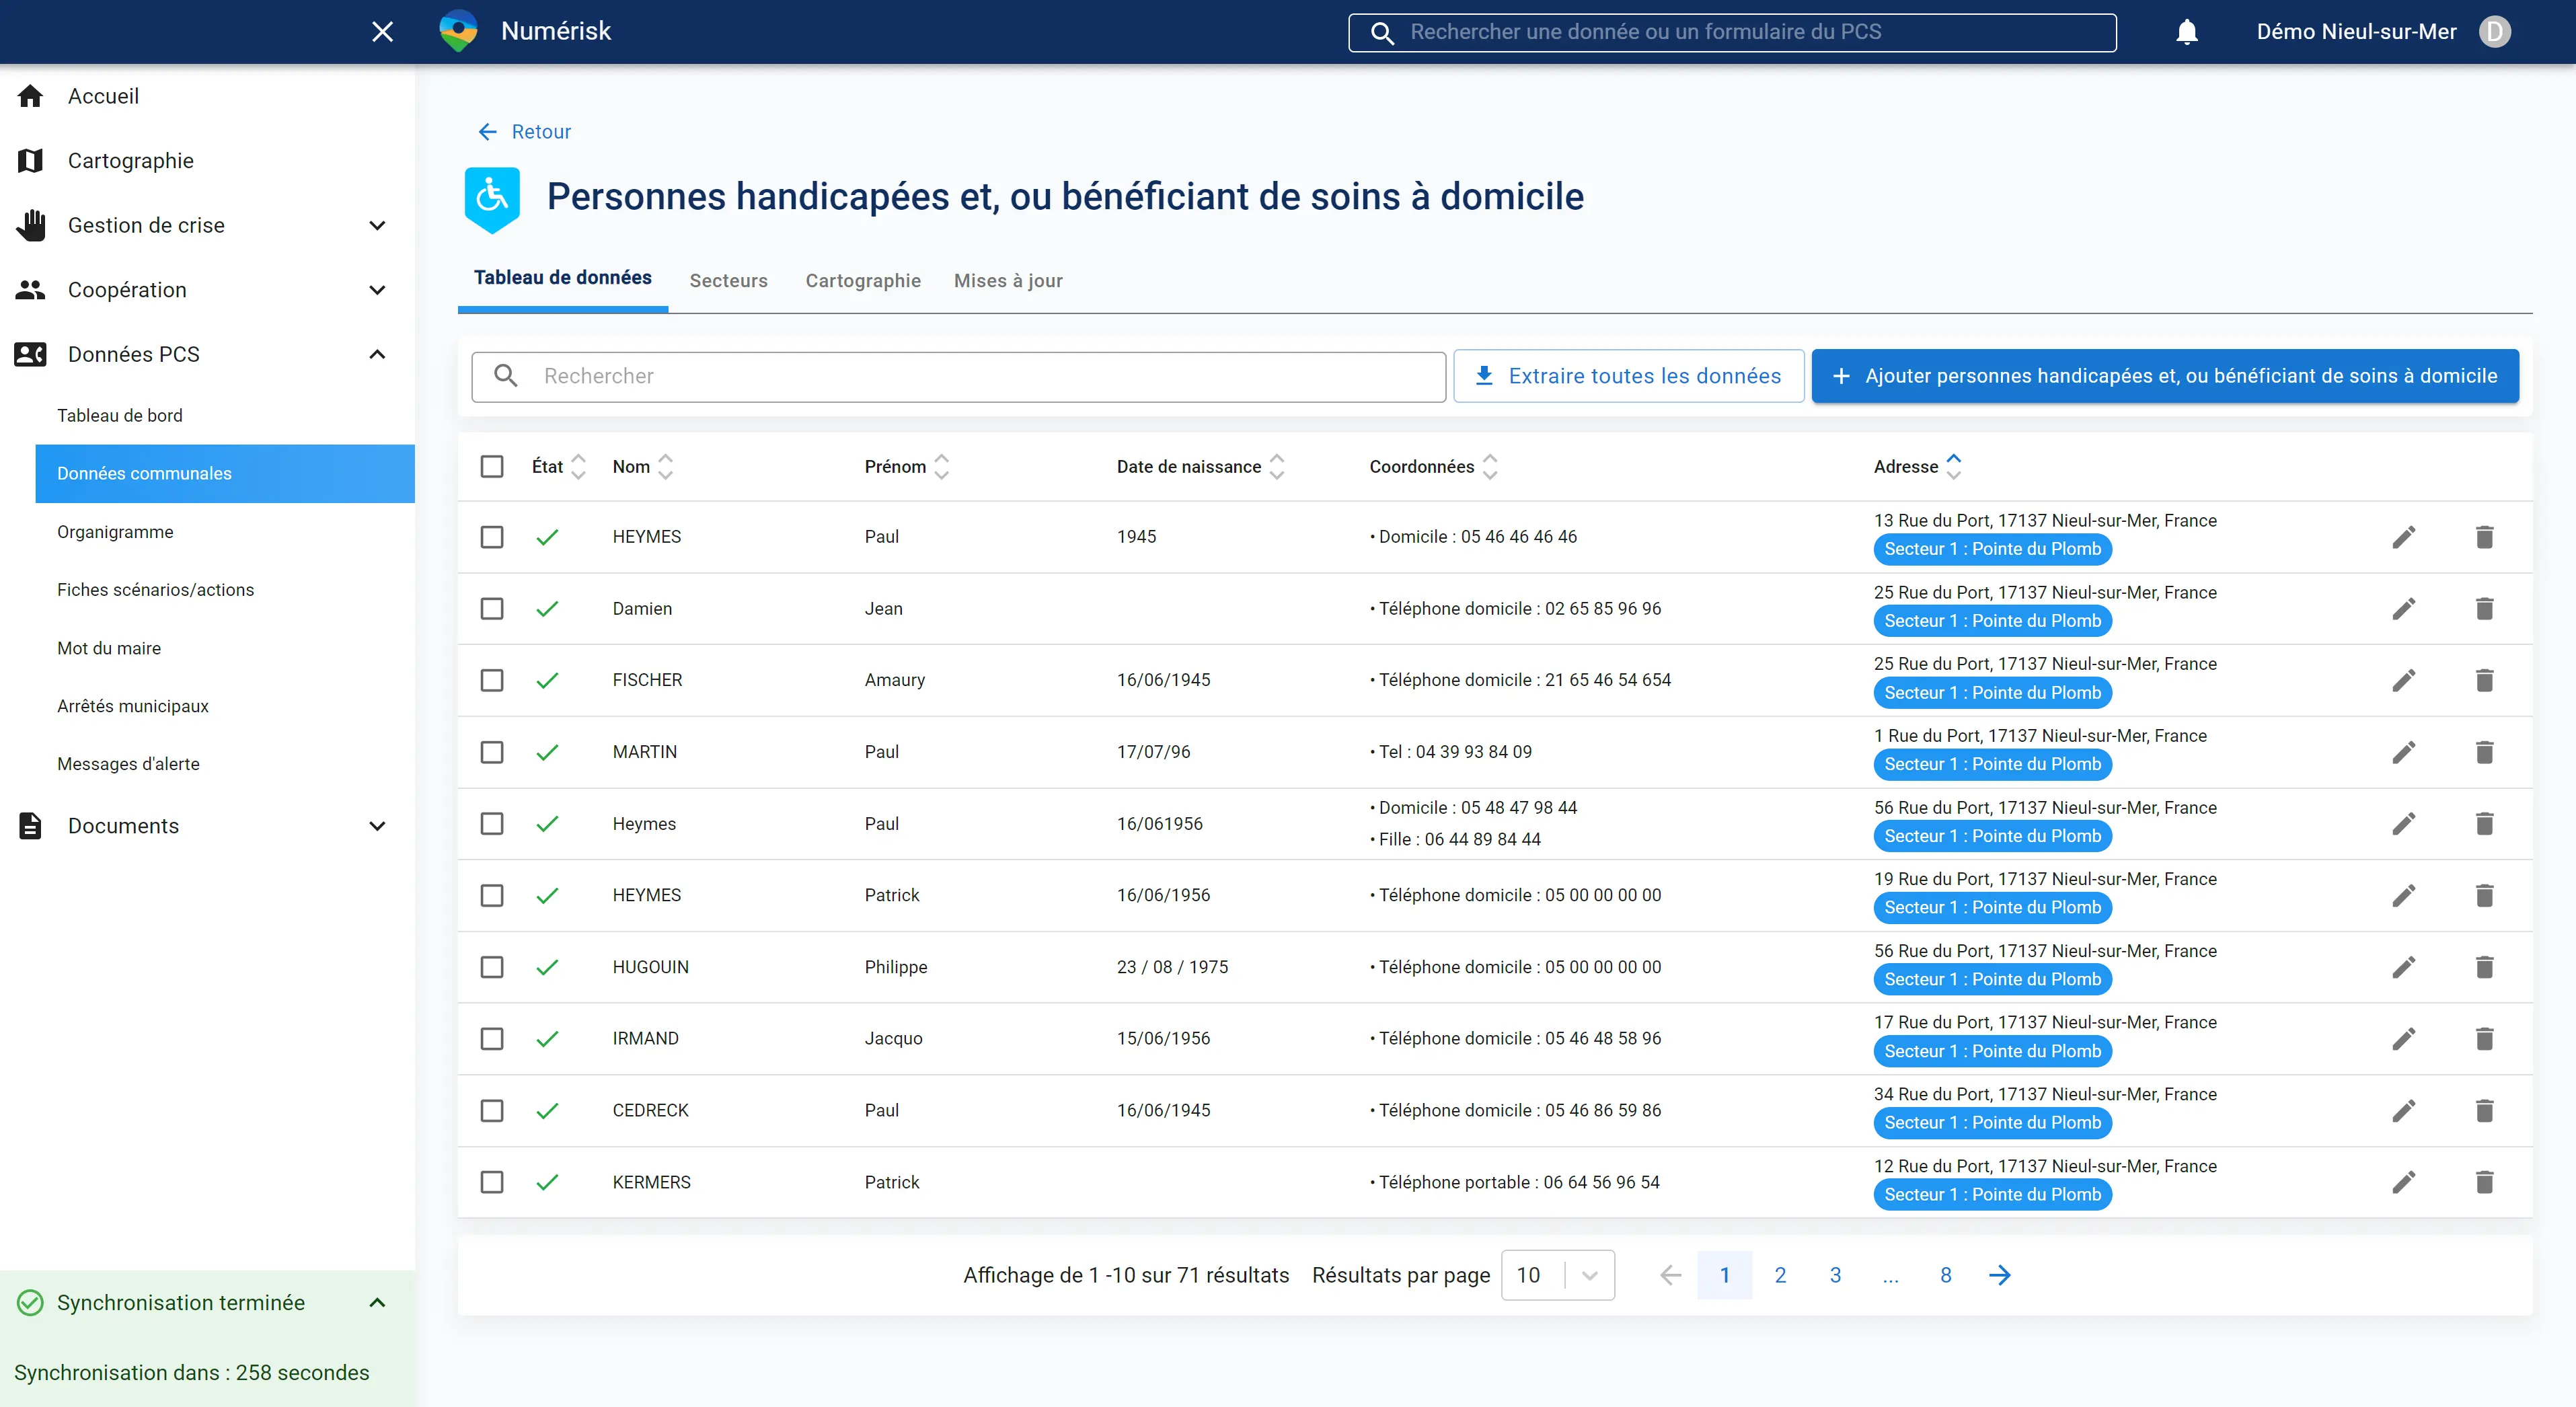Go to page 8
The image size is (2576, 1407).
tap(1946, 1275)
